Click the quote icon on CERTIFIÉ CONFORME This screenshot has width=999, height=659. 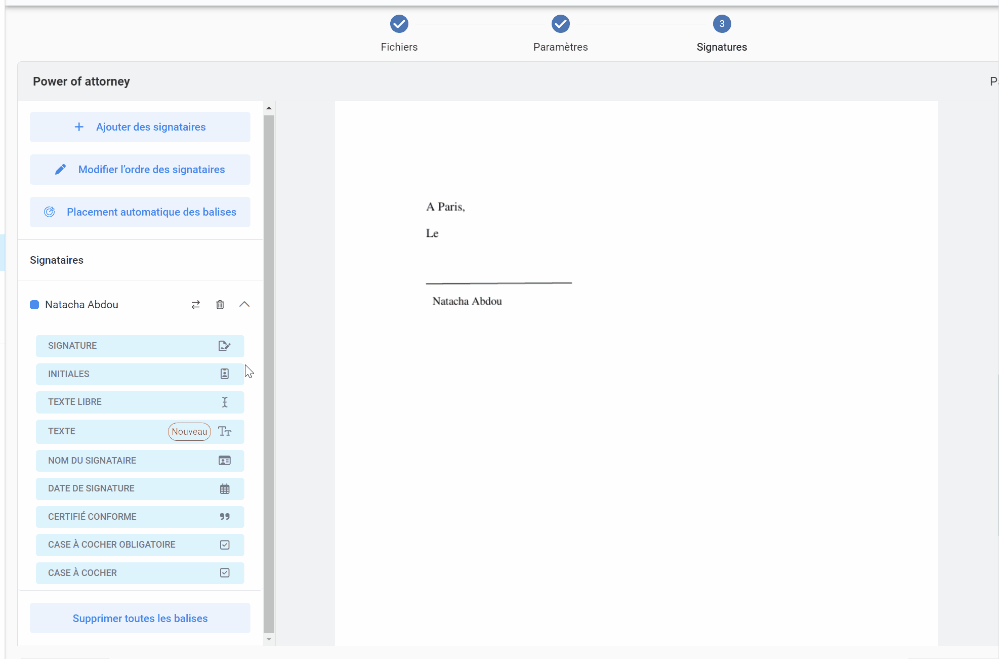point(224,517)
